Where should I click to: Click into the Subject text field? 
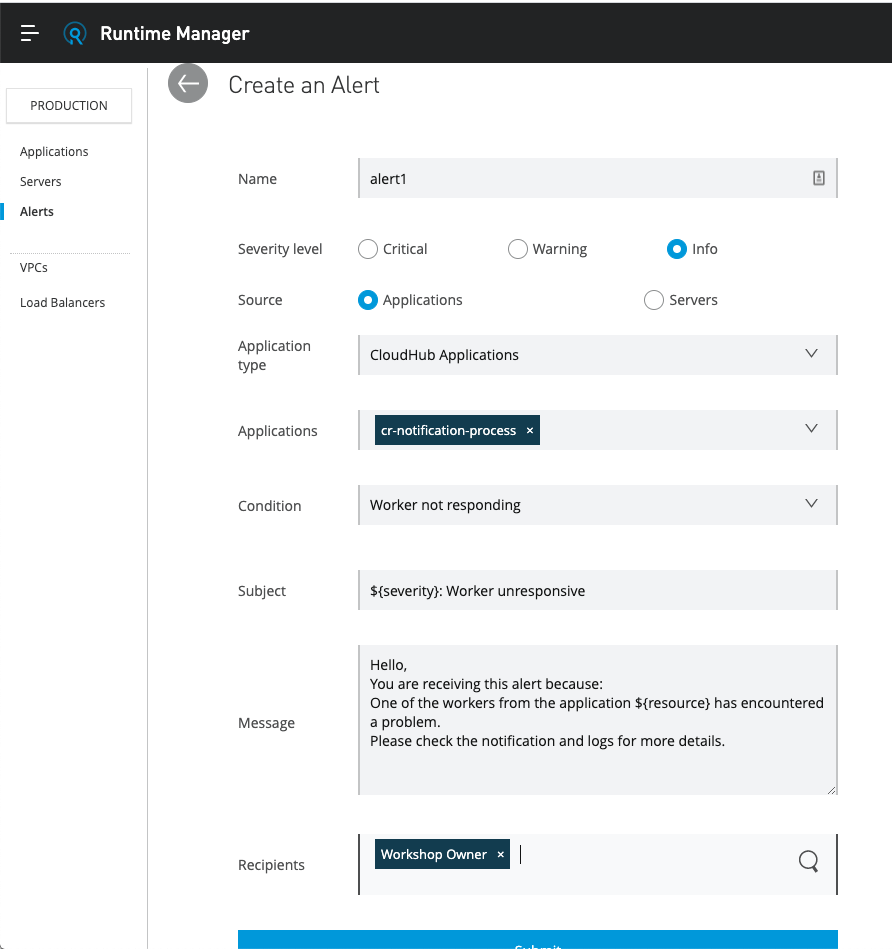coord(596,591)
